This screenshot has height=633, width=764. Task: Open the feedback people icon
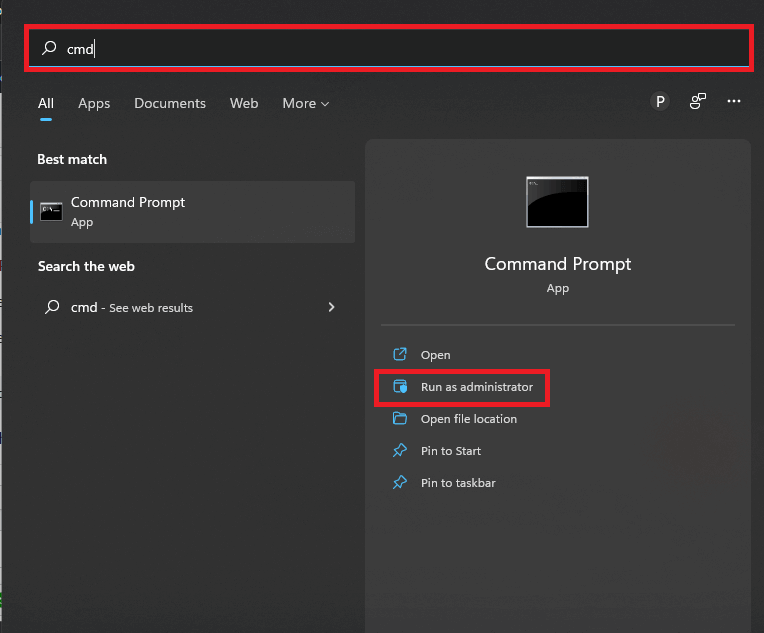(x=697, y=102)
